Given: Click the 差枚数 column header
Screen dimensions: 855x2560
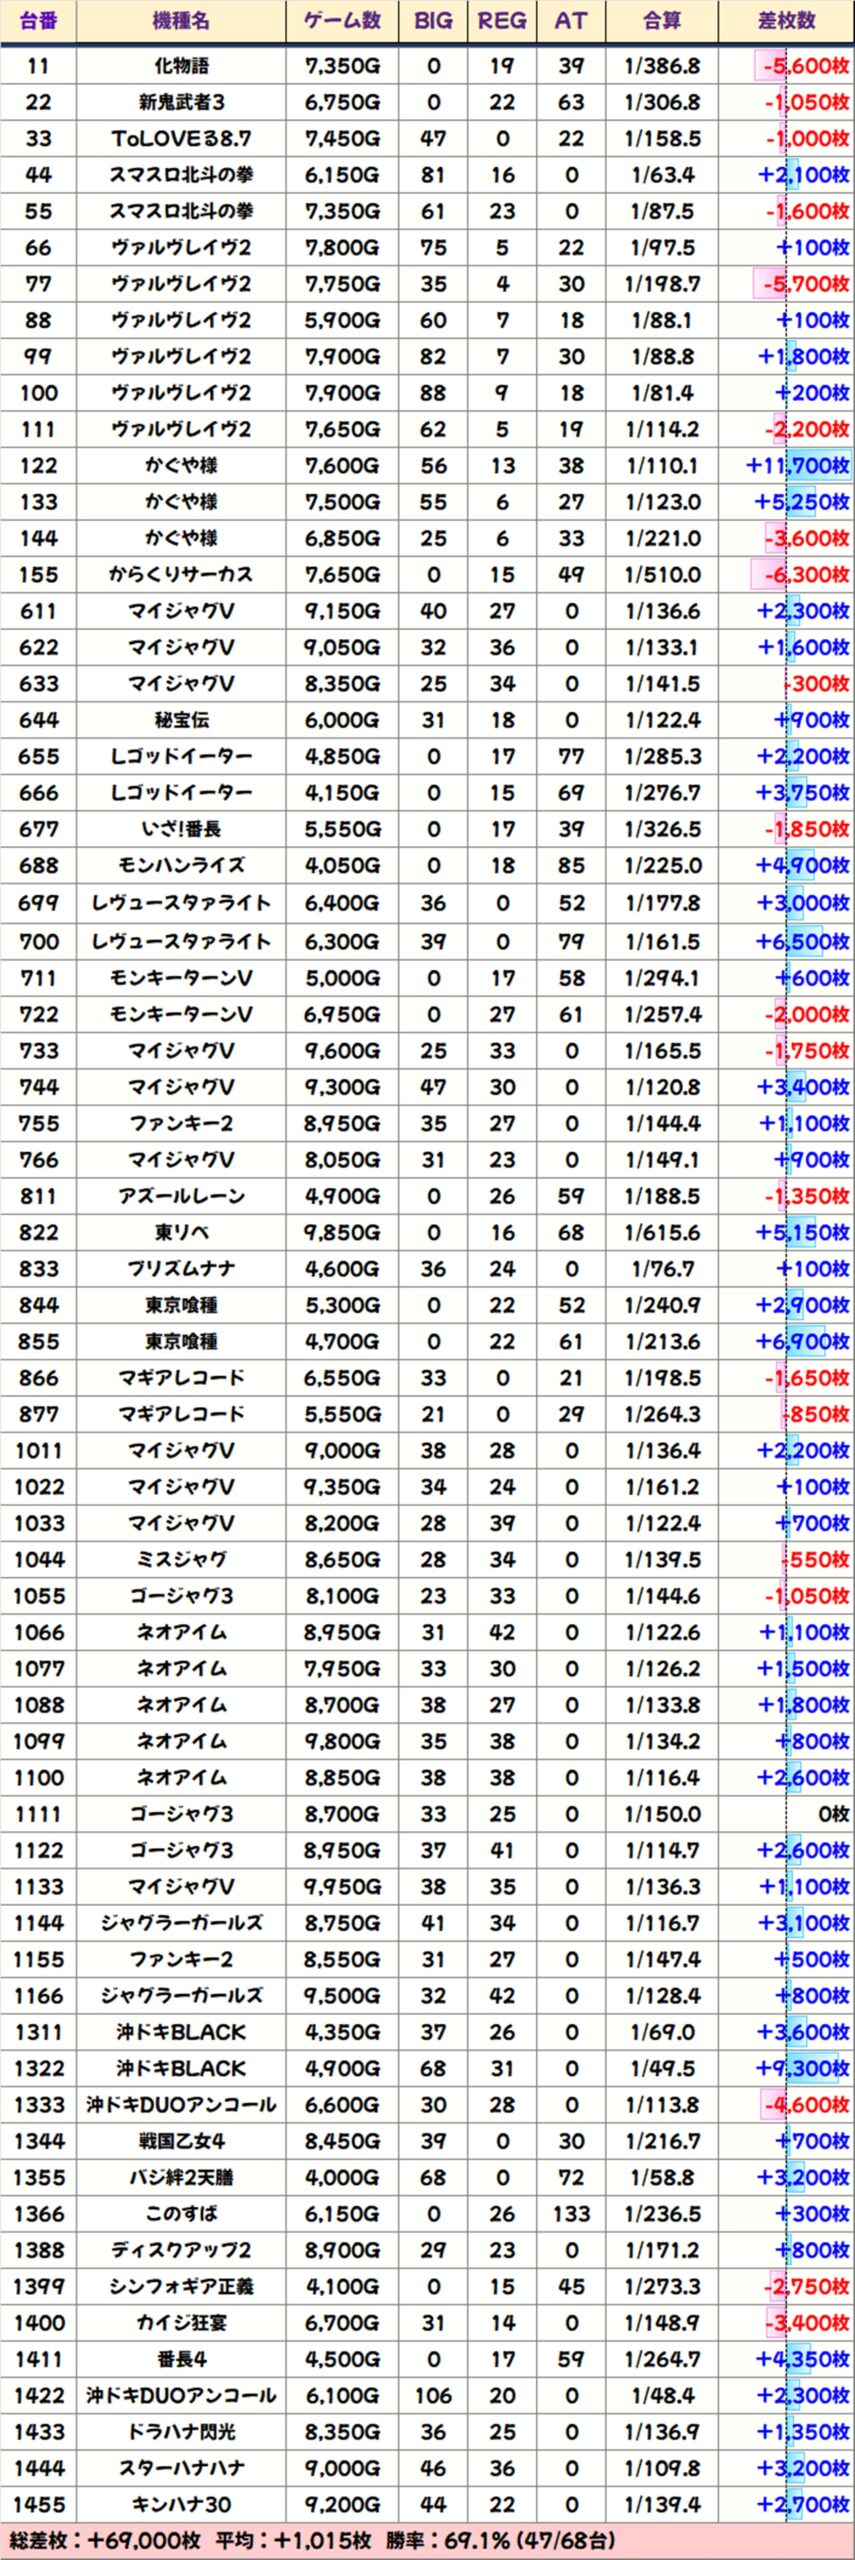Looking at the screenshot, I should (x=786, y=21).
